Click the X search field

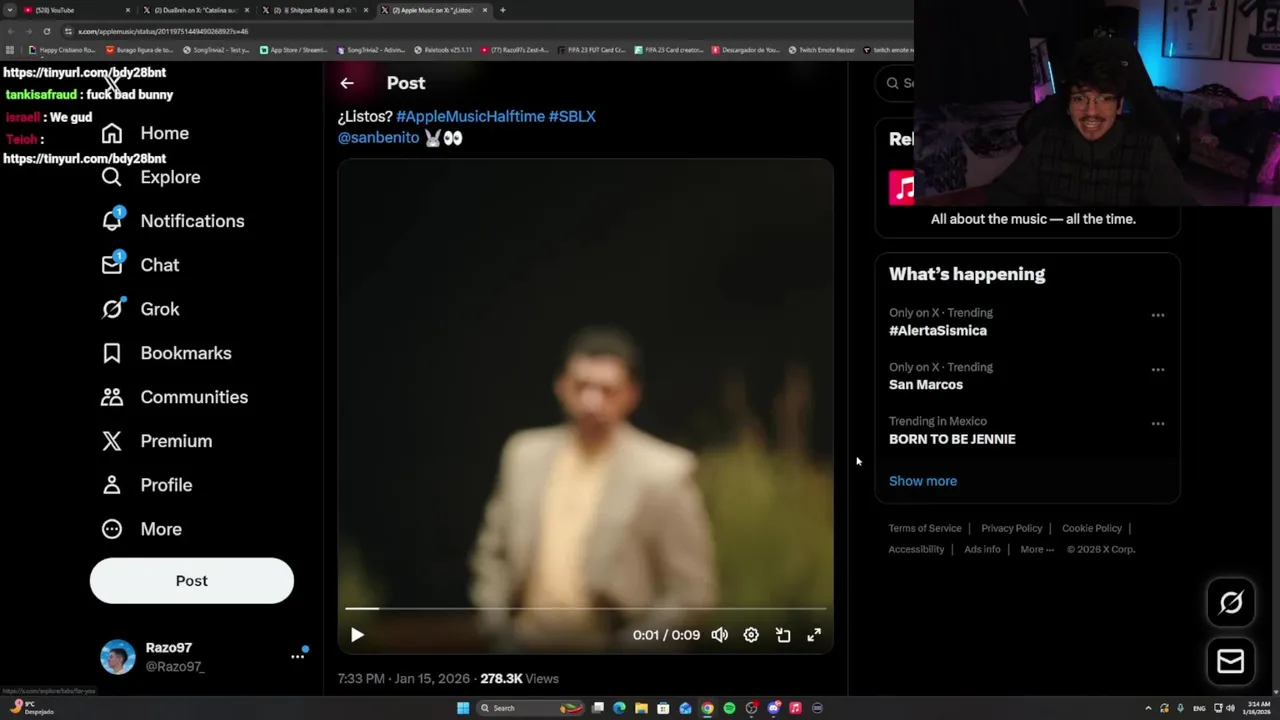[x=896, y=83]
